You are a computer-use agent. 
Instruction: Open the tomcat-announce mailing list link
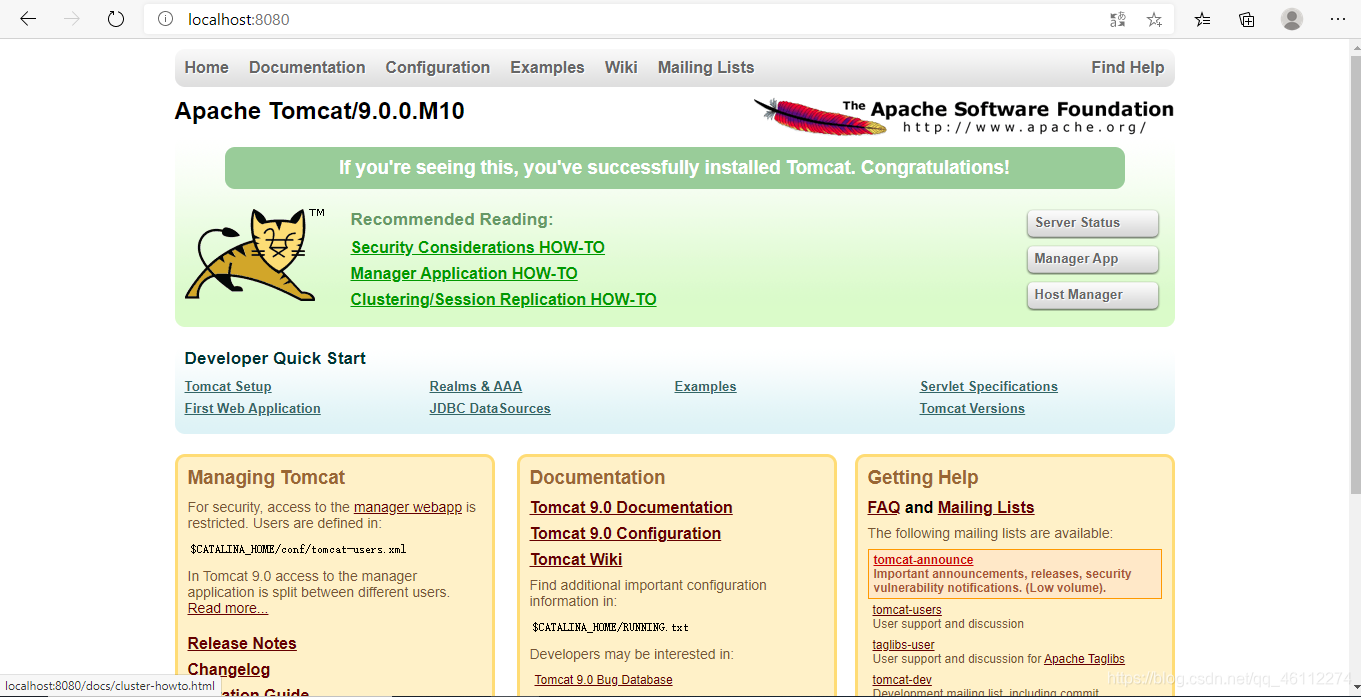[x=923, y=560]
